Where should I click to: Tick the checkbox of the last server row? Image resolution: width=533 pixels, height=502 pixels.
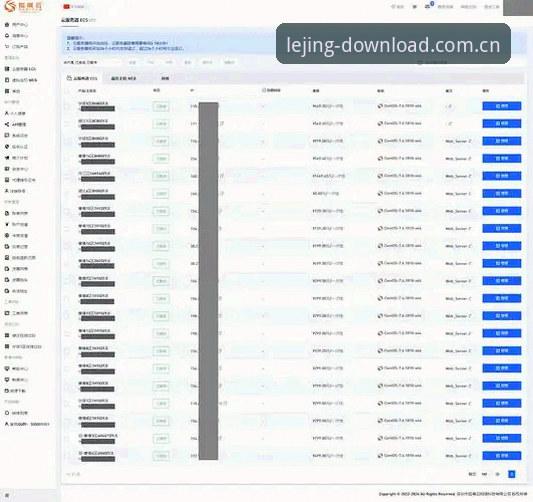[x=67, y=456]
